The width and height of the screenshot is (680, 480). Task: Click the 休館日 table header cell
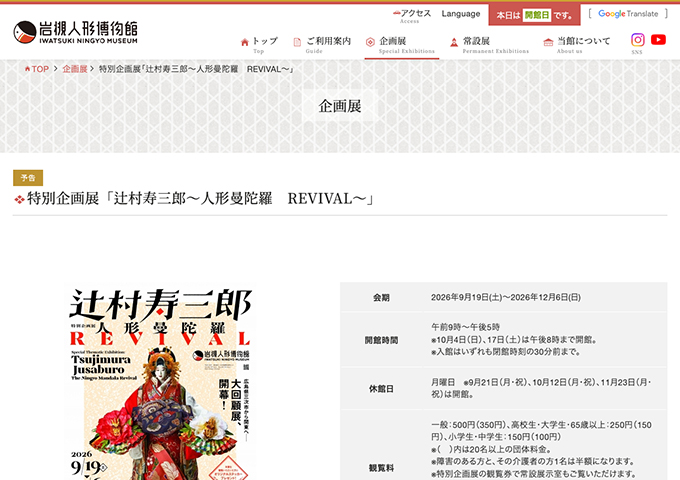381,389
